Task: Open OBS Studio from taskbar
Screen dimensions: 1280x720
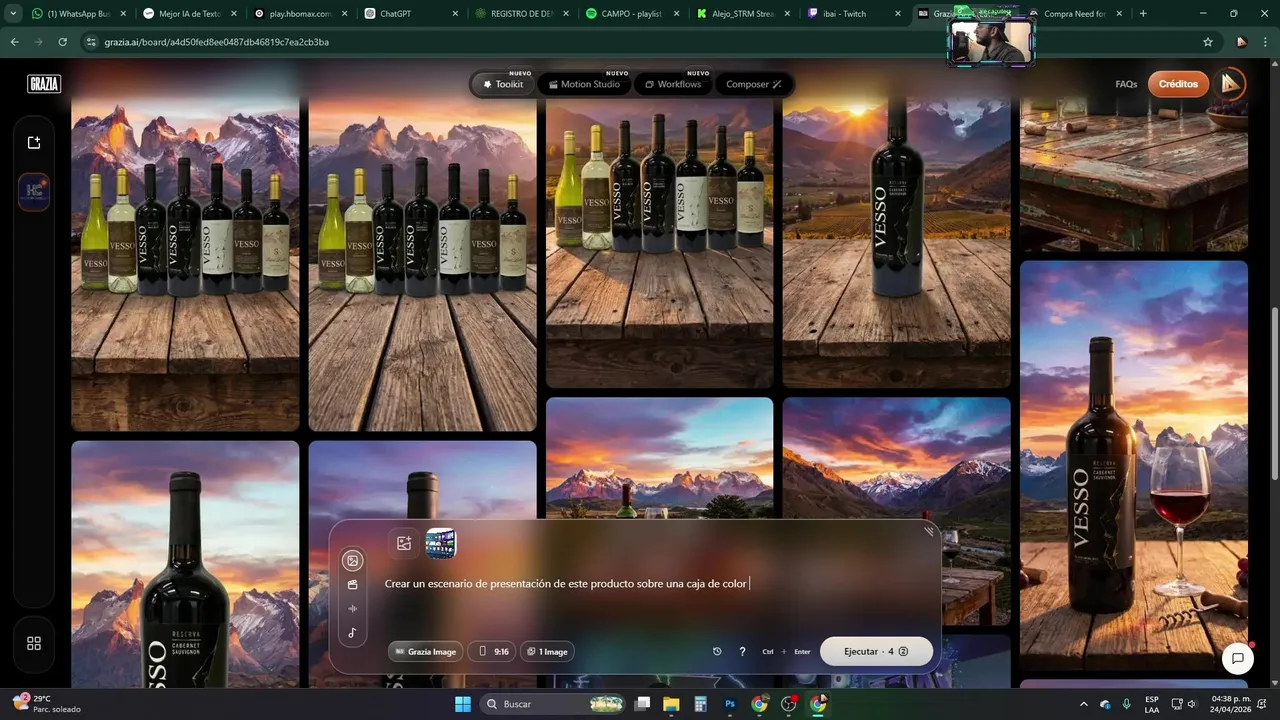Action: (789, 704)
